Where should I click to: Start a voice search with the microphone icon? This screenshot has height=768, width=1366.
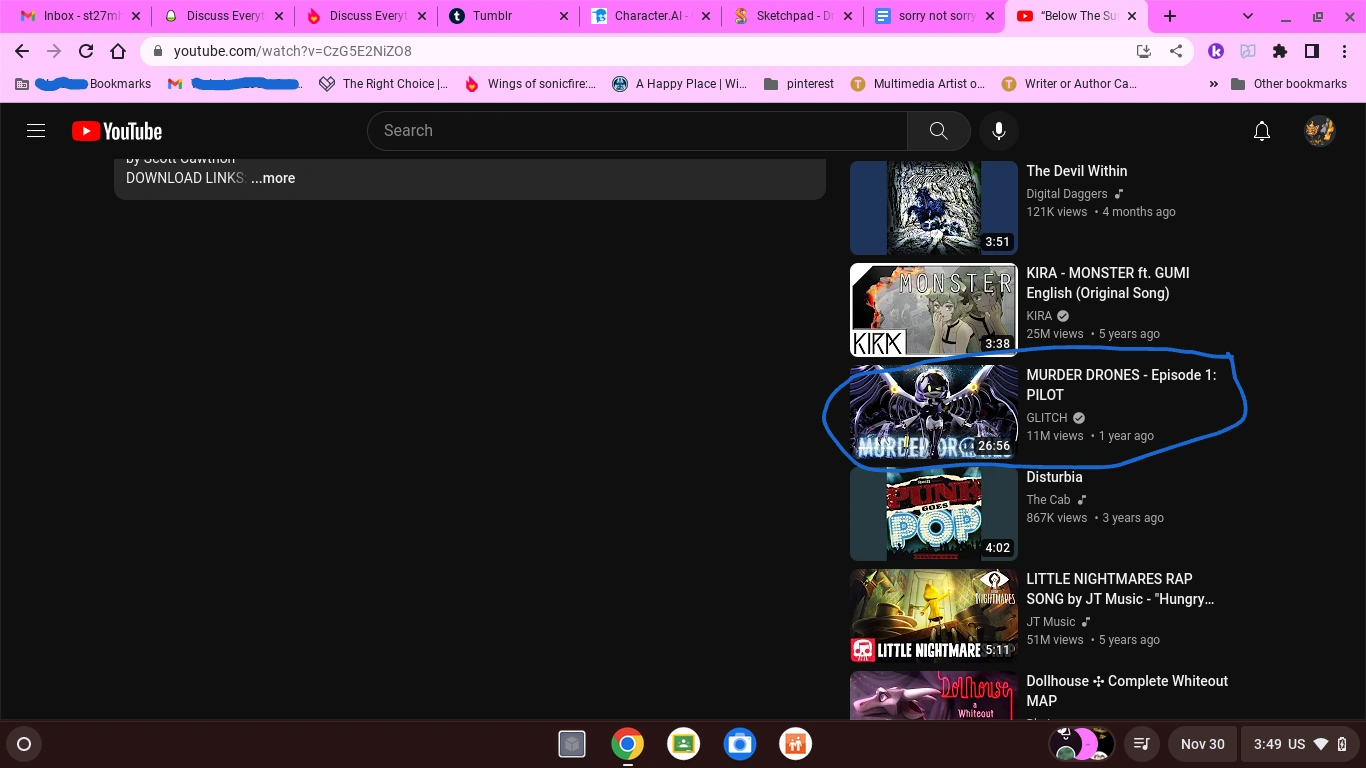(998, 131)
